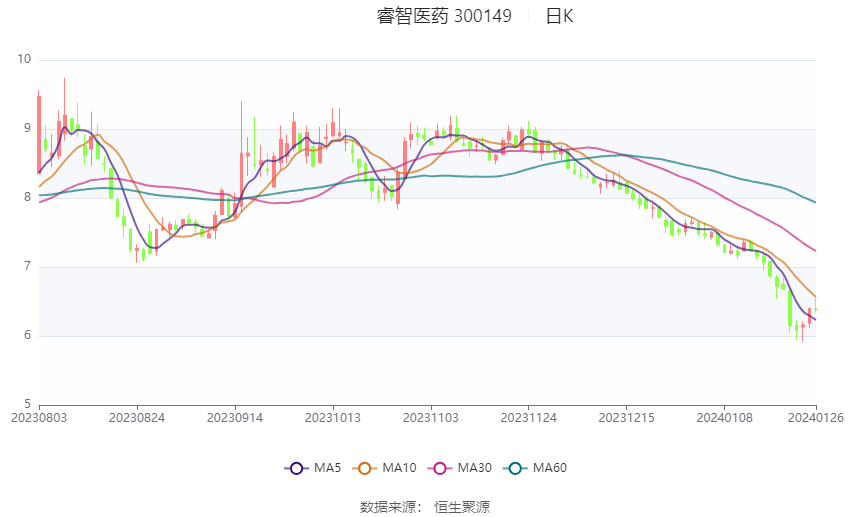Click x-axis date label 20231124
This screenshot has height=517, width=850.
tap(529, 418)
